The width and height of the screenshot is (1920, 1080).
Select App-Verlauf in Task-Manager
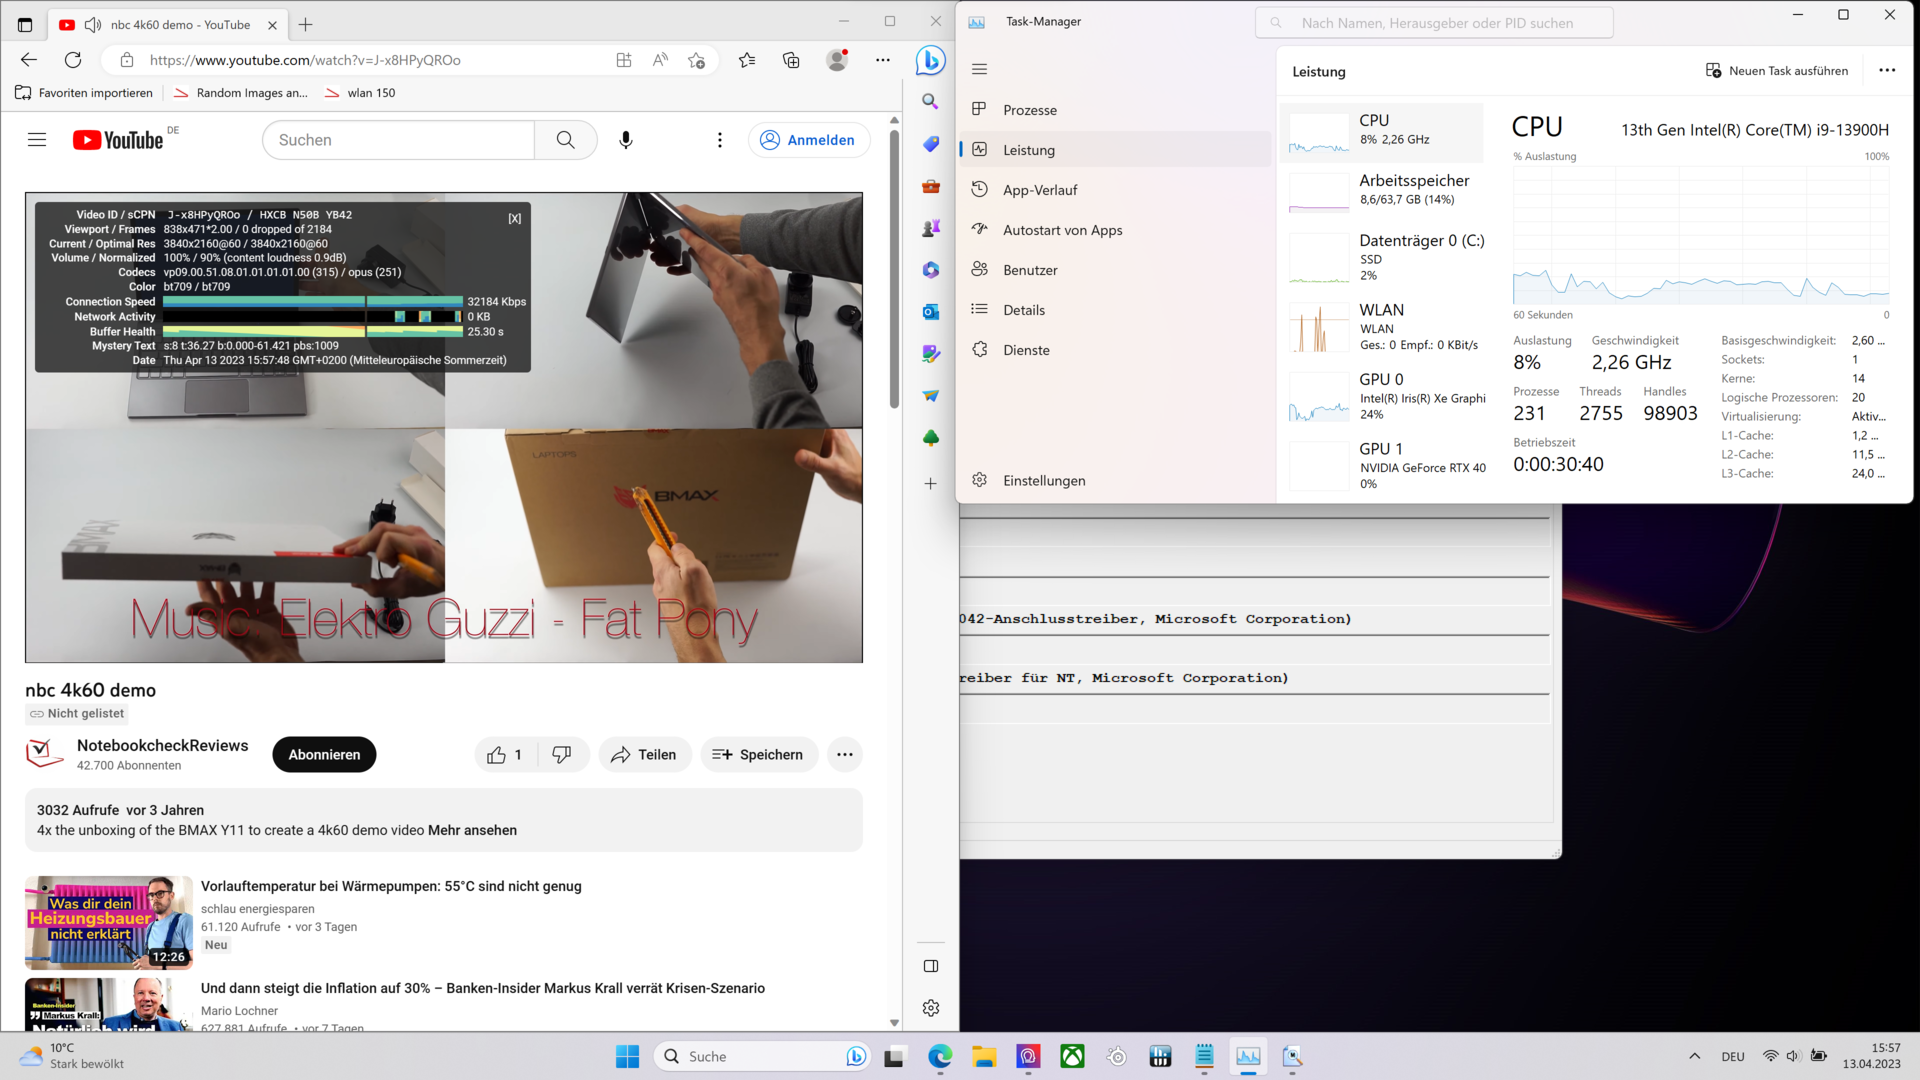[1115, 190]
